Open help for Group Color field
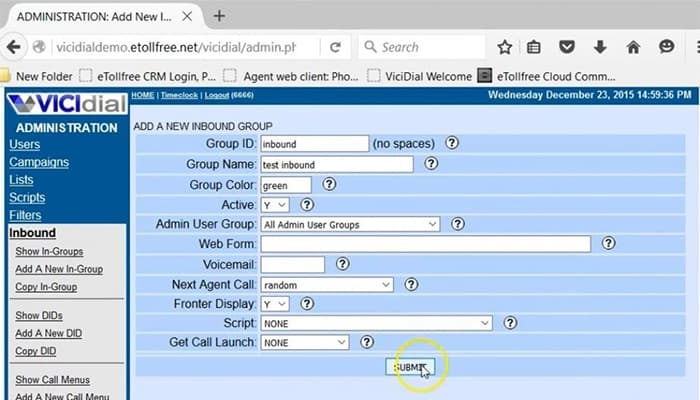 (x=329, y=184)
